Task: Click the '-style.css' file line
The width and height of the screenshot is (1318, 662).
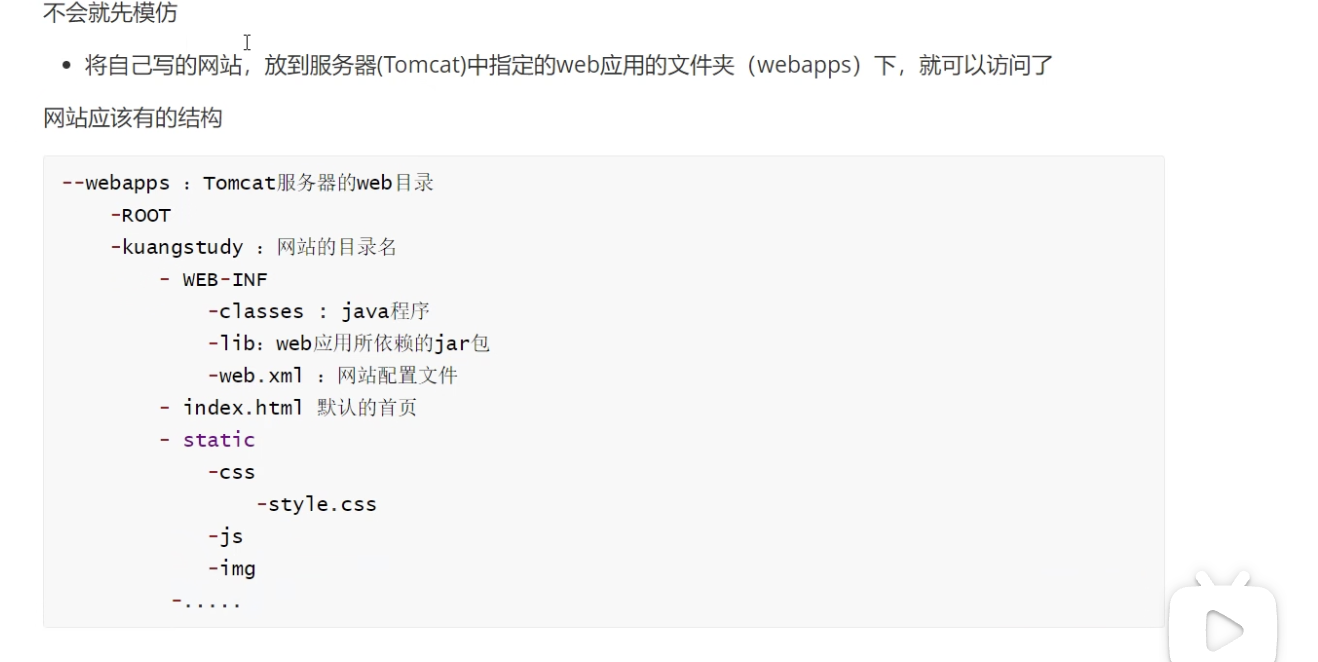Action: point(317,504)
